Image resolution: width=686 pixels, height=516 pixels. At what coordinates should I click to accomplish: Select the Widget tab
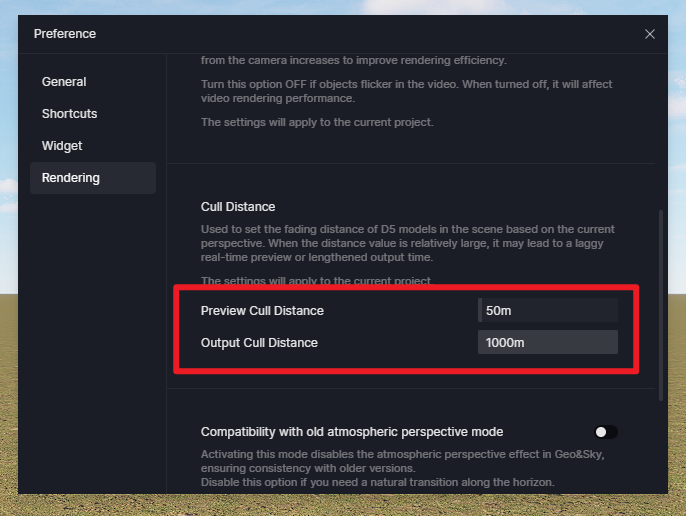[x=62, y=146]
